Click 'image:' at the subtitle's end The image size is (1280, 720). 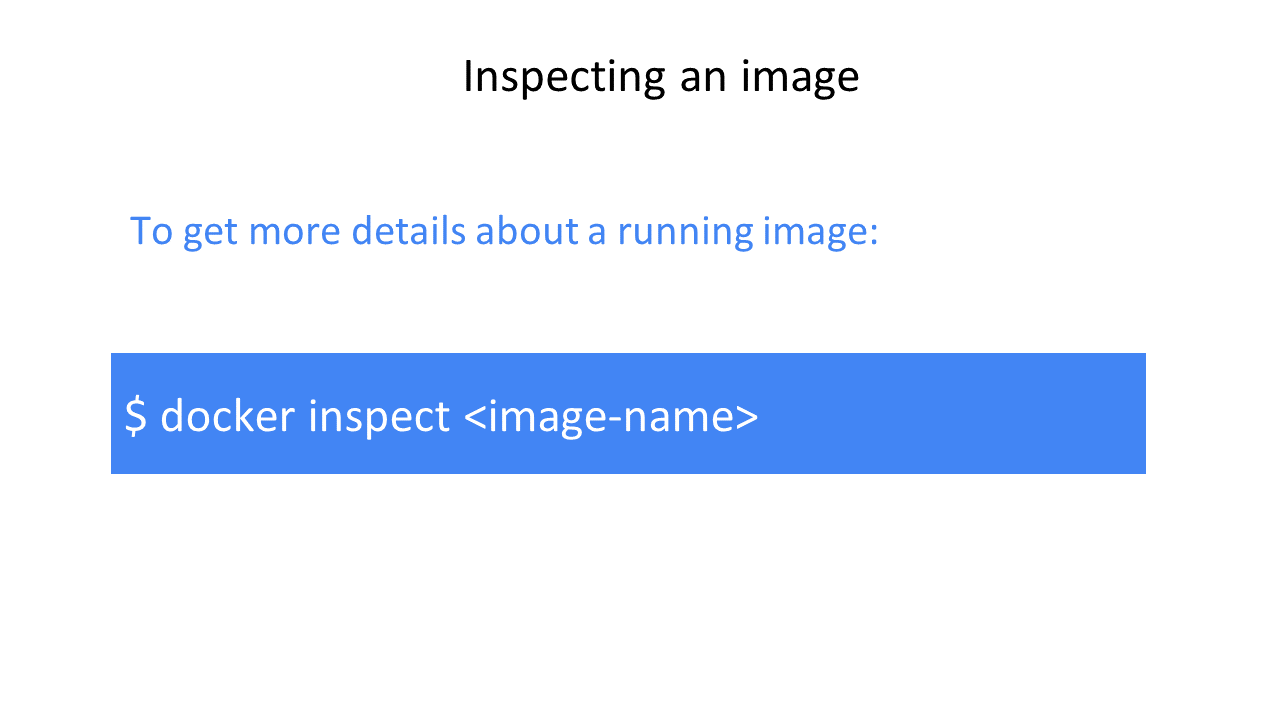pyautogui.click(x=820, y=234)
